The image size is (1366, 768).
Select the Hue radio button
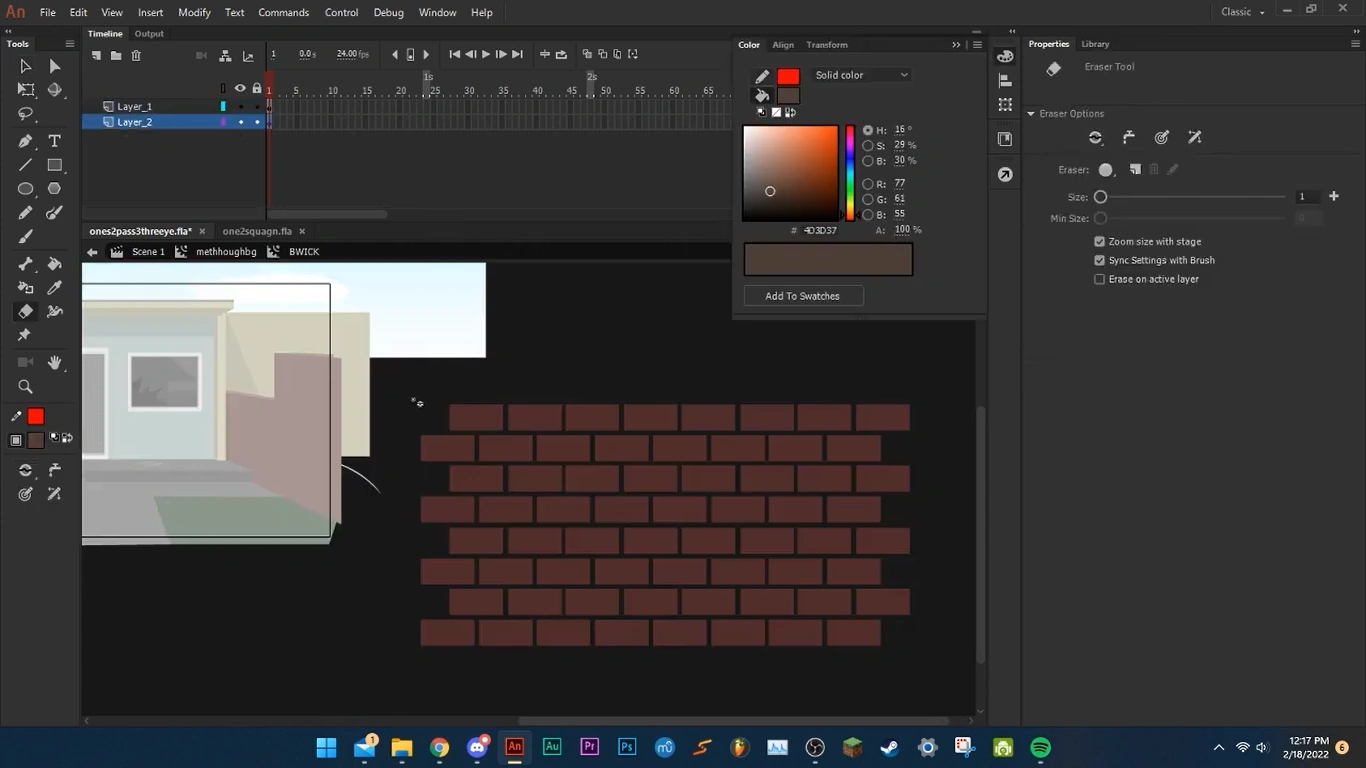868,131
